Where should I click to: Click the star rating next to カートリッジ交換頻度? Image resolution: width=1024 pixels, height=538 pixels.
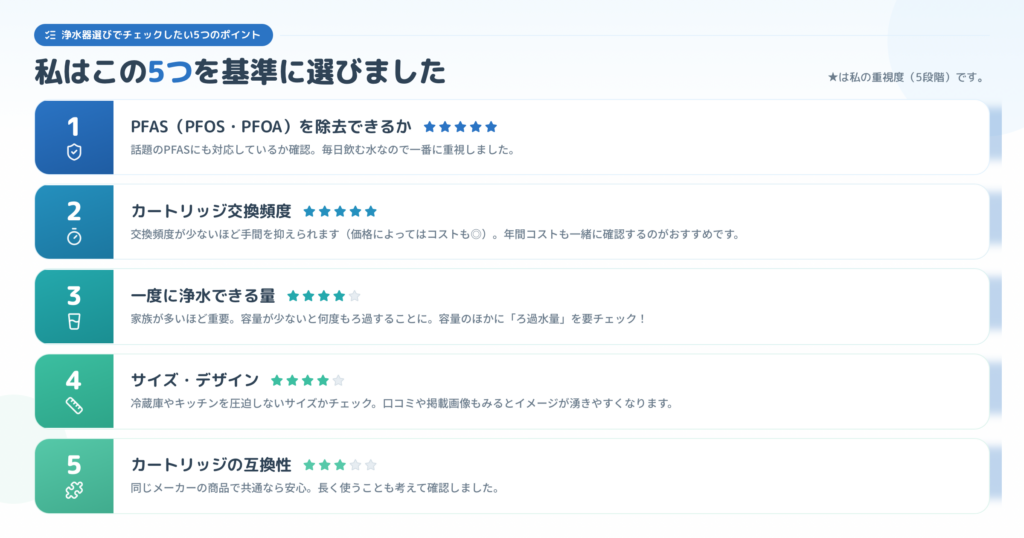[340, 211]
